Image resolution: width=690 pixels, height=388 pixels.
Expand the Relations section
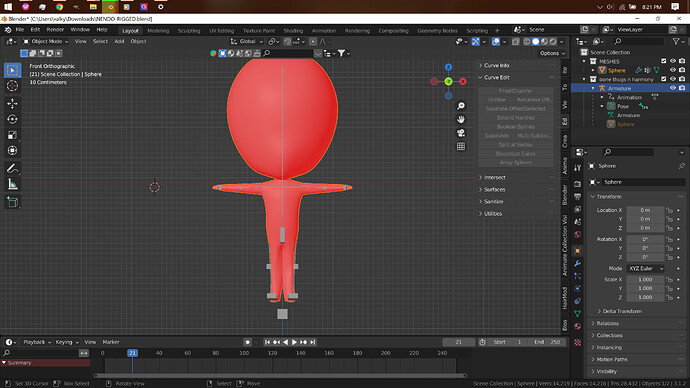(607, 323)
